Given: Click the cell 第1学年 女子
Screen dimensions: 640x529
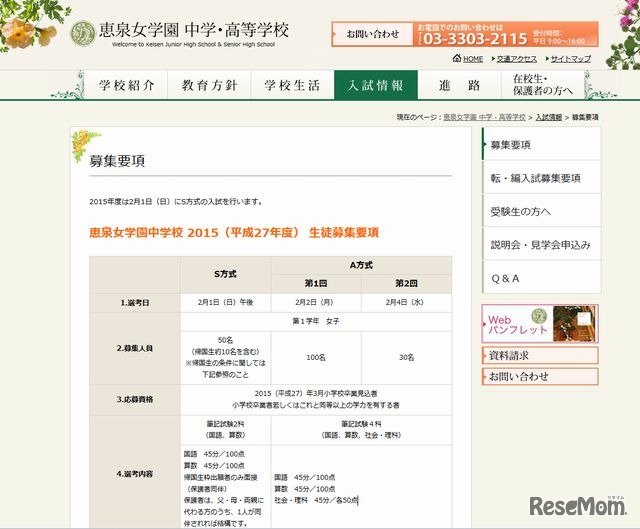Looking at the screenshot, I should [316, 321].
